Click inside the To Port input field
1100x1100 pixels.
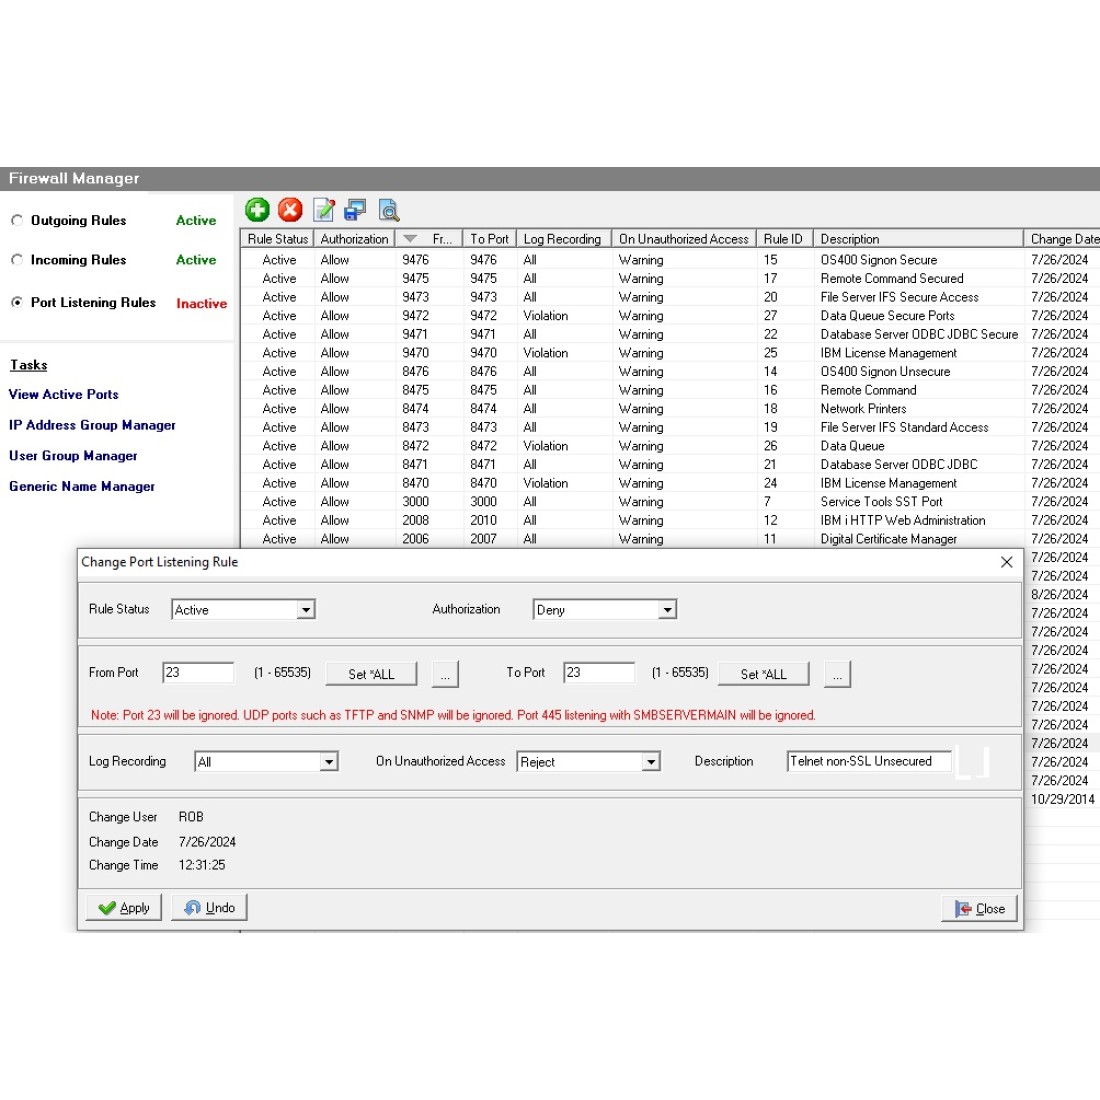(598, 672)
